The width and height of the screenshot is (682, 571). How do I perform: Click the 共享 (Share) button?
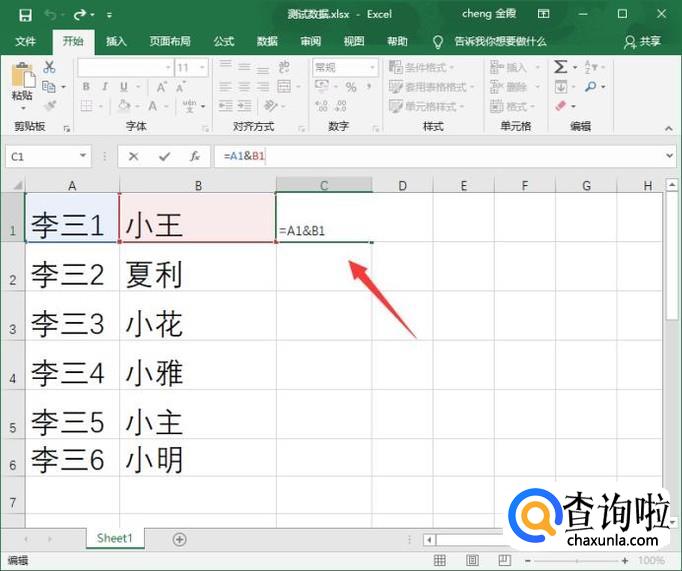coord(642,41)
